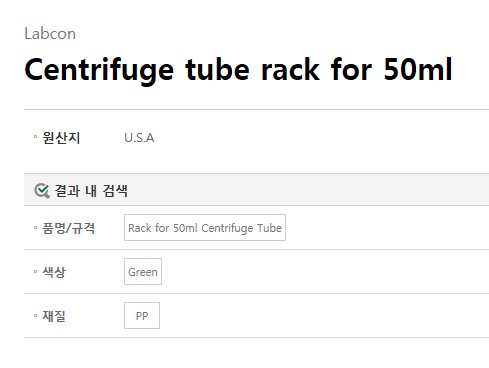Click the 색상 color row label
Screen dimensions: 489x368
(x=54, y=272)
